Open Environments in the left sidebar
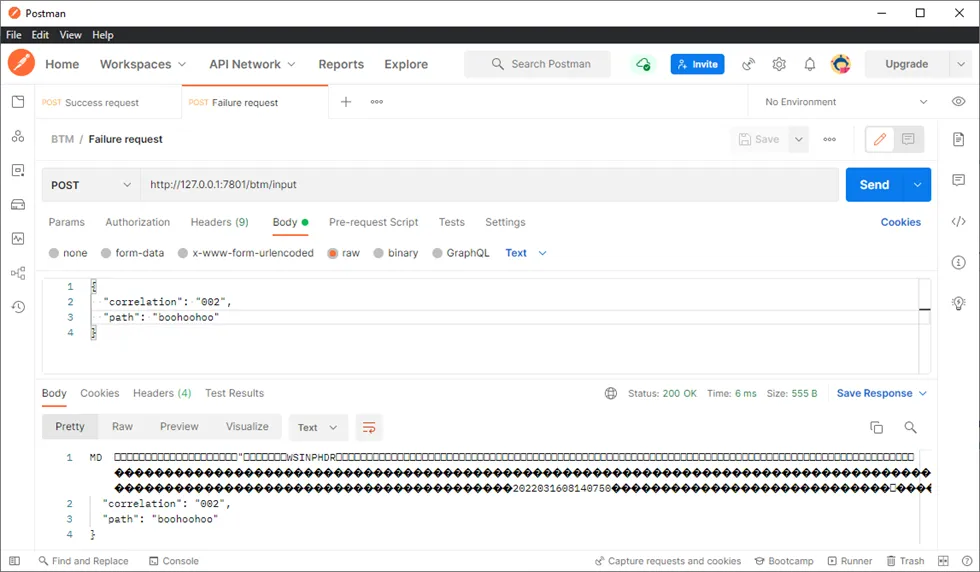Screen dimensions: 980x572 coord(18,170)
